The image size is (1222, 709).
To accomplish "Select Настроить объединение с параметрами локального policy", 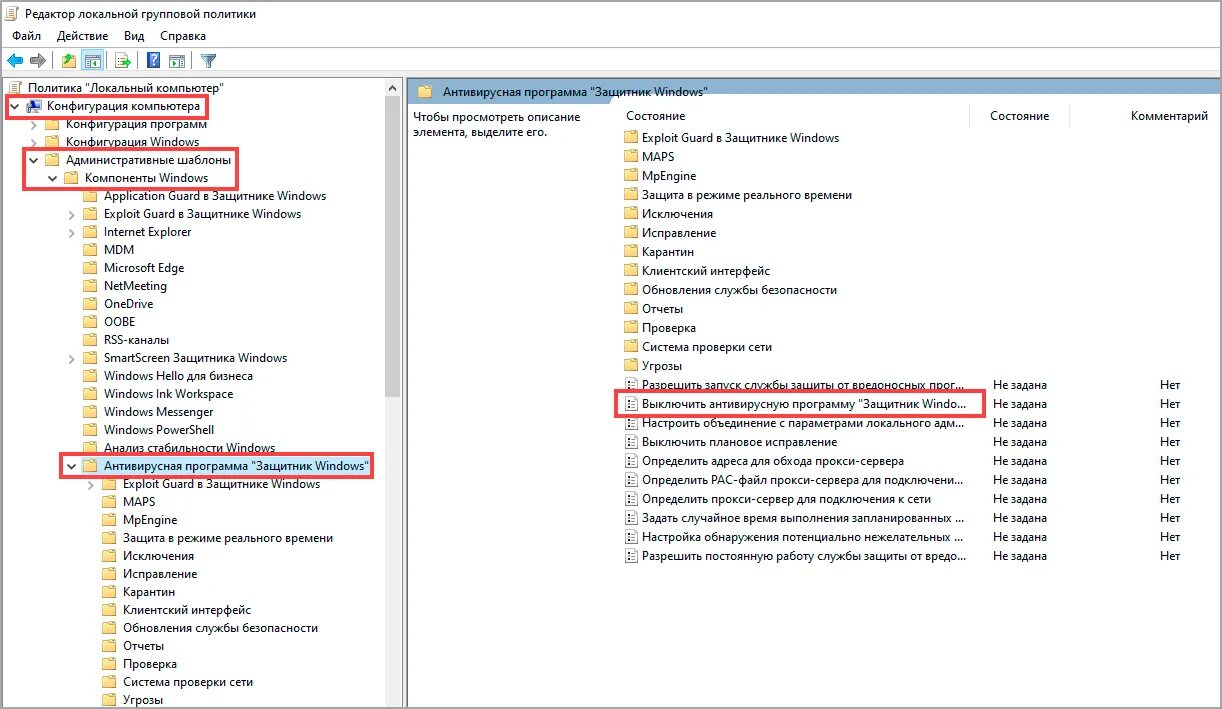I will point(803,423).
